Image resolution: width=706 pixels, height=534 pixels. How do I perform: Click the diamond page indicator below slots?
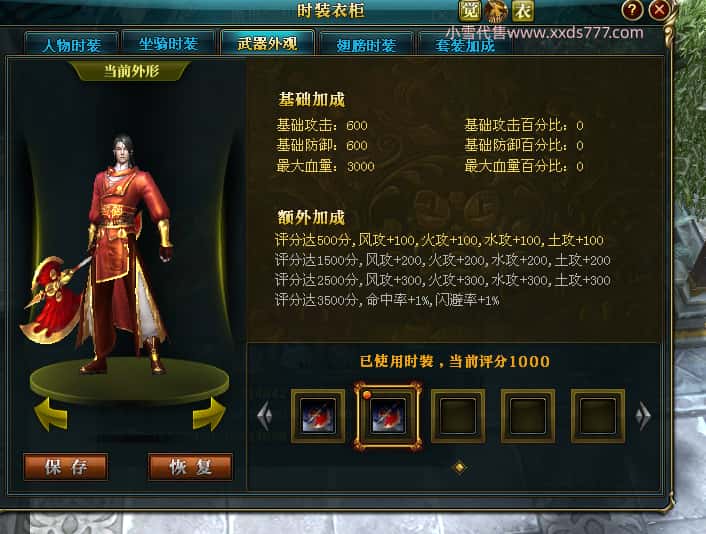point(459,467)
